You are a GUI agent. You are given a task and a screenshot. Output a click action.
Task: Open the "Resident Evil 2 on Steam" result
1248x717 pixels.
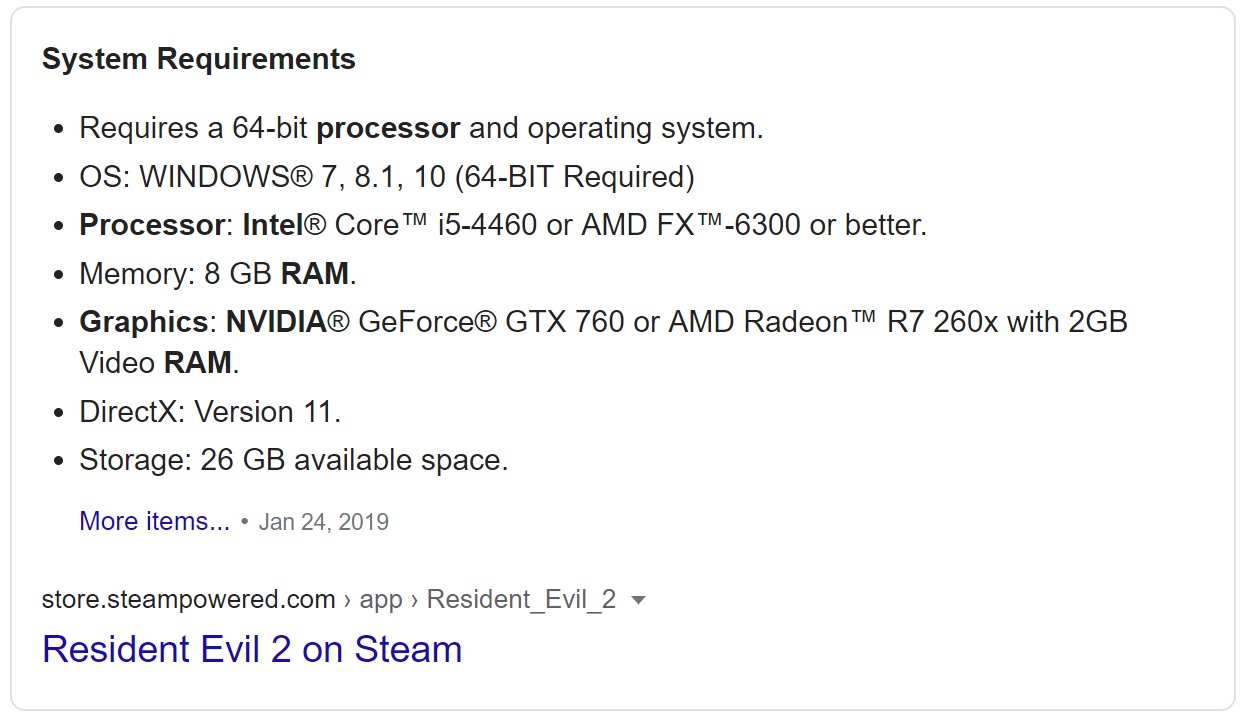point(251,649)
